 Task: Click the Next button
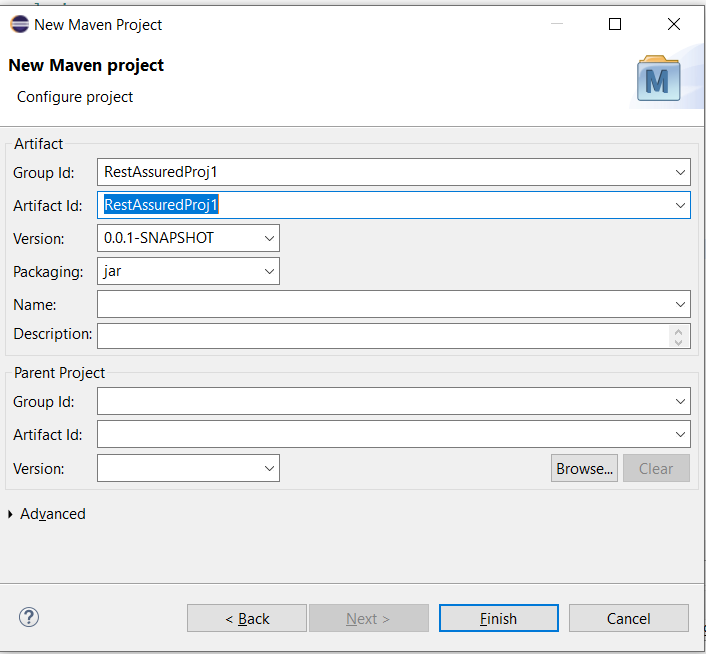(x=369, y=618)
